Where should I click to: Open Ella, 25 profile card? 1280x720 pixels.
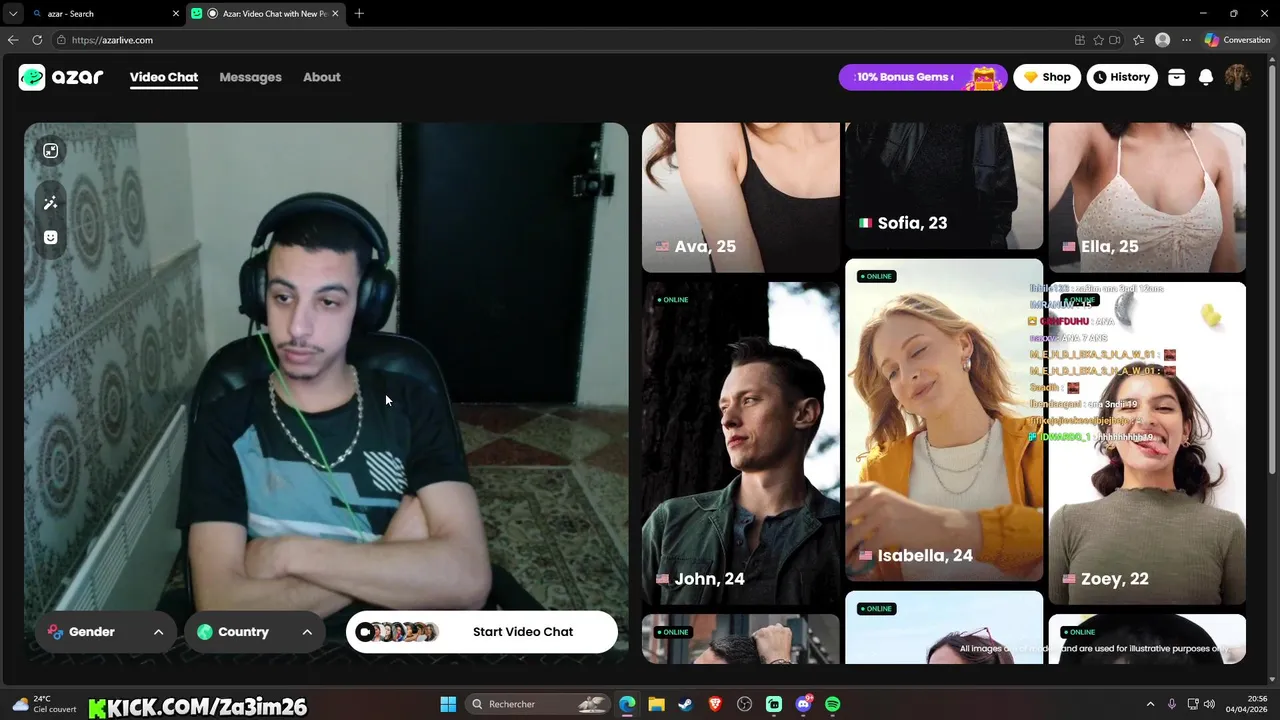[x=1147, y=197]
